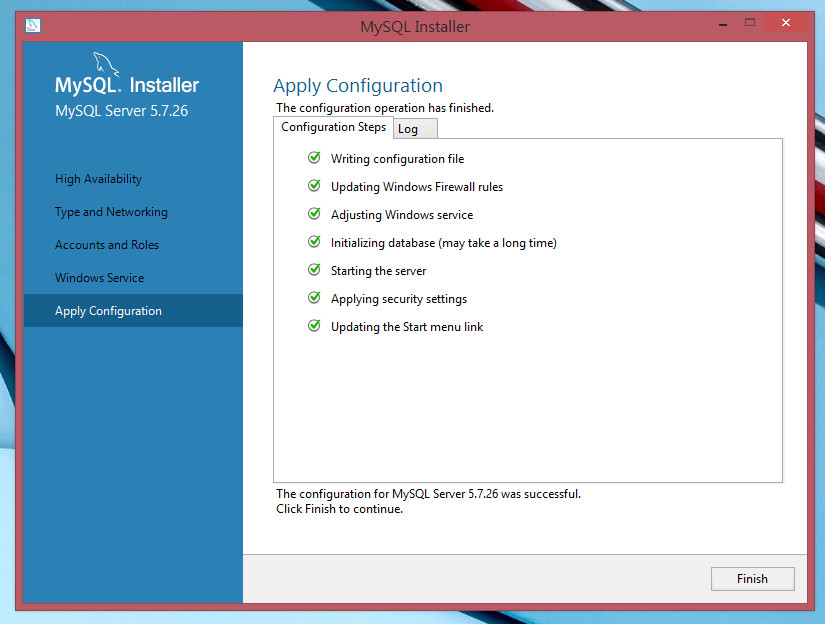825x624 pixels.
Task: Open High Availability step in sidebar
Action: (x=98, y=179)
